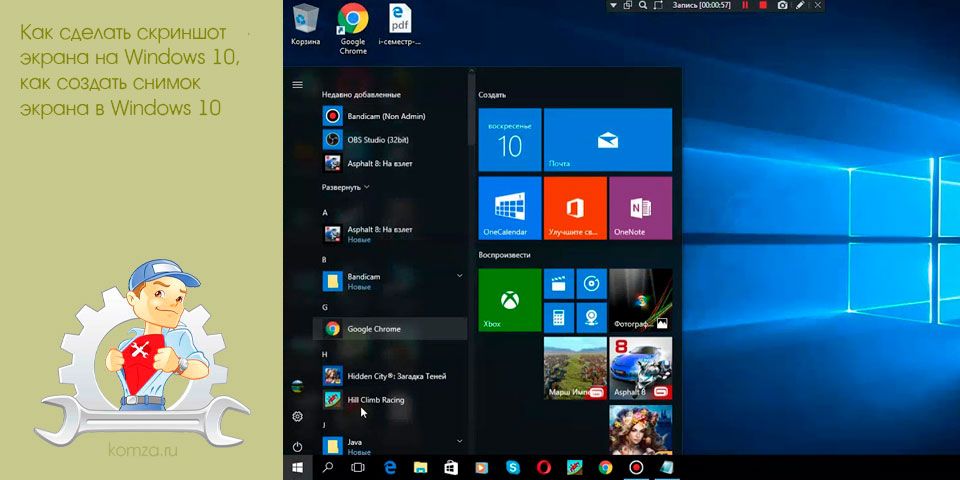
Task: Click the magnifier icon in the recorder bar
Action: 643,5
